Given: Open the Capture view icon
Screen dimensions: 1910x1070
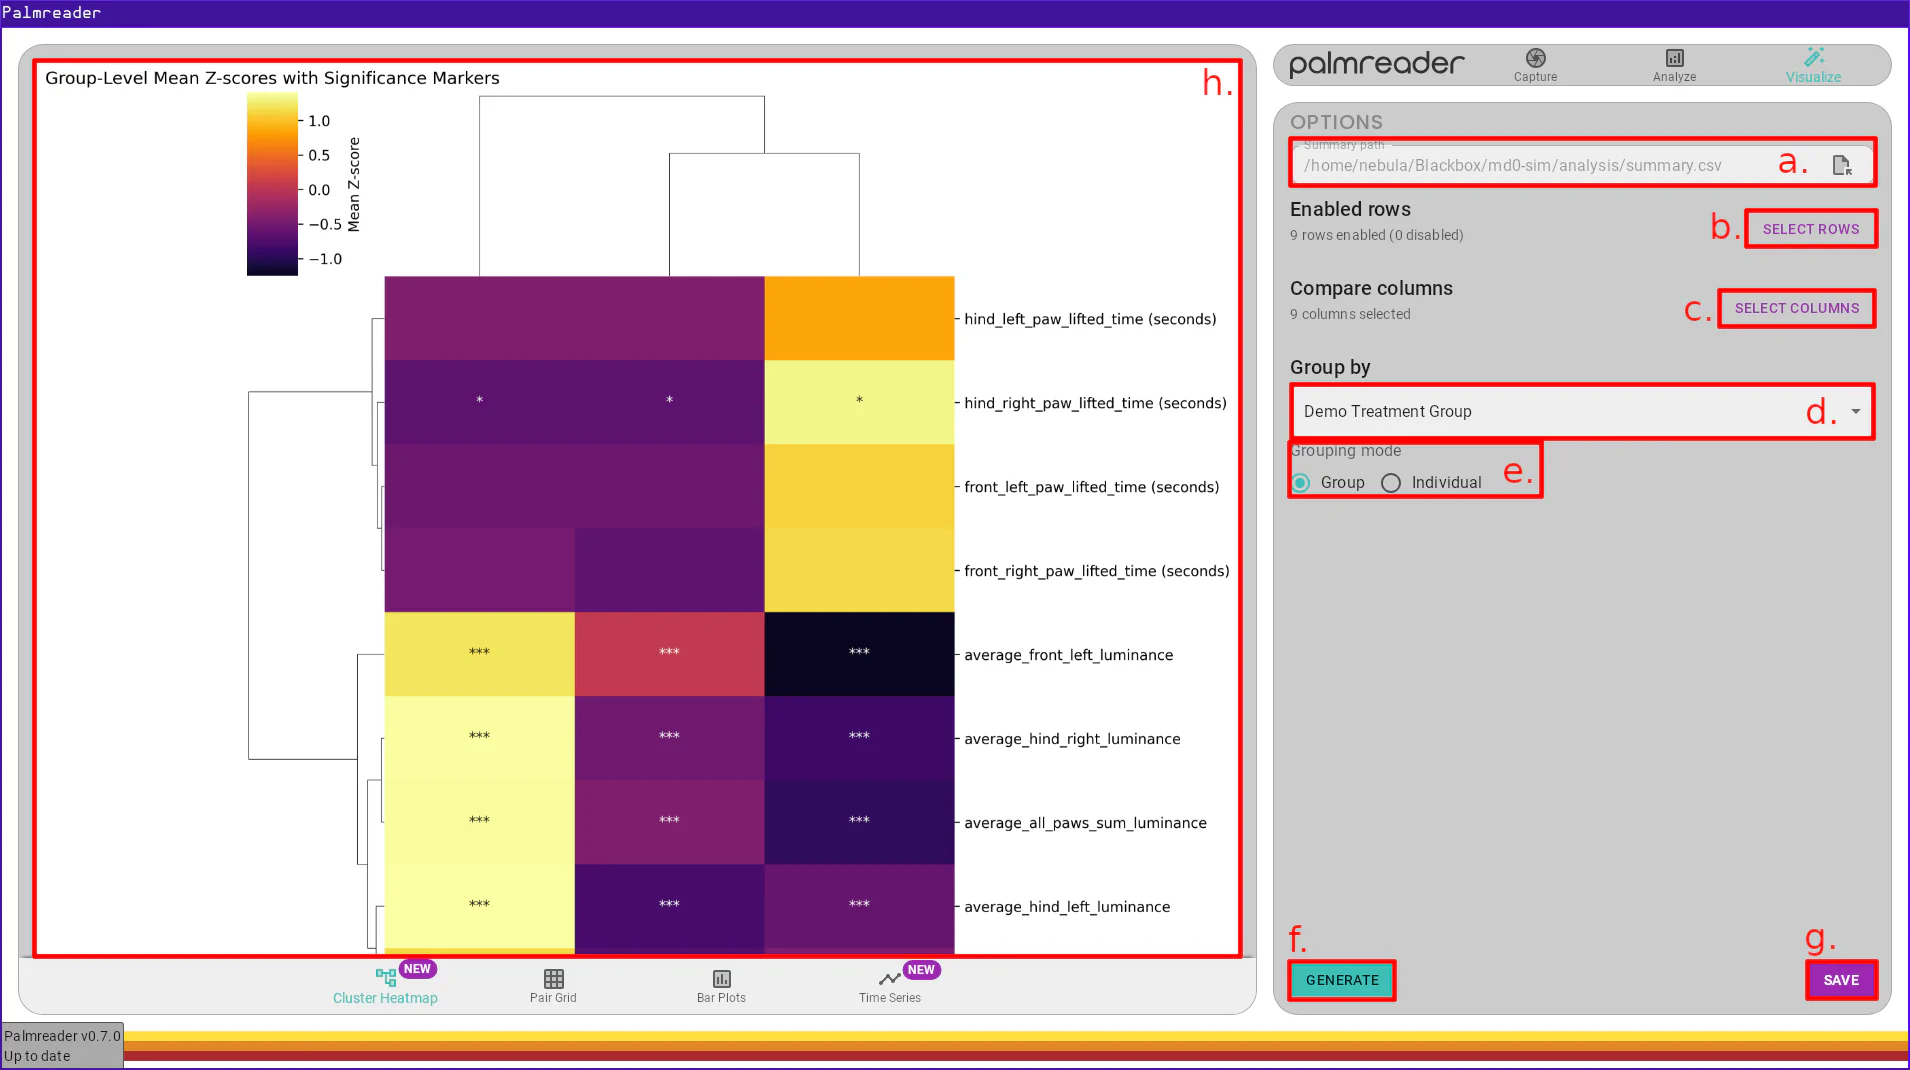Looking at the screenshot, I should 1535,60.
